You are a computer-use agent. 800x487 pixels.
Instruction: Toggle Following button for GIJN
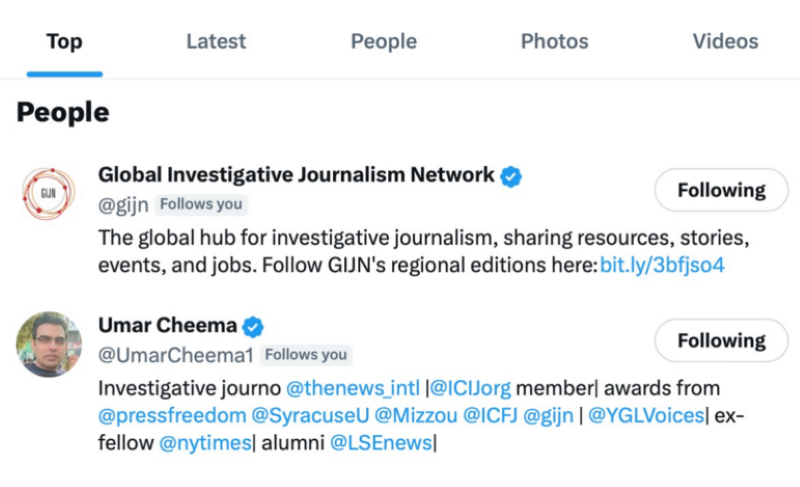pyautogui.click(x=720, y=190)
